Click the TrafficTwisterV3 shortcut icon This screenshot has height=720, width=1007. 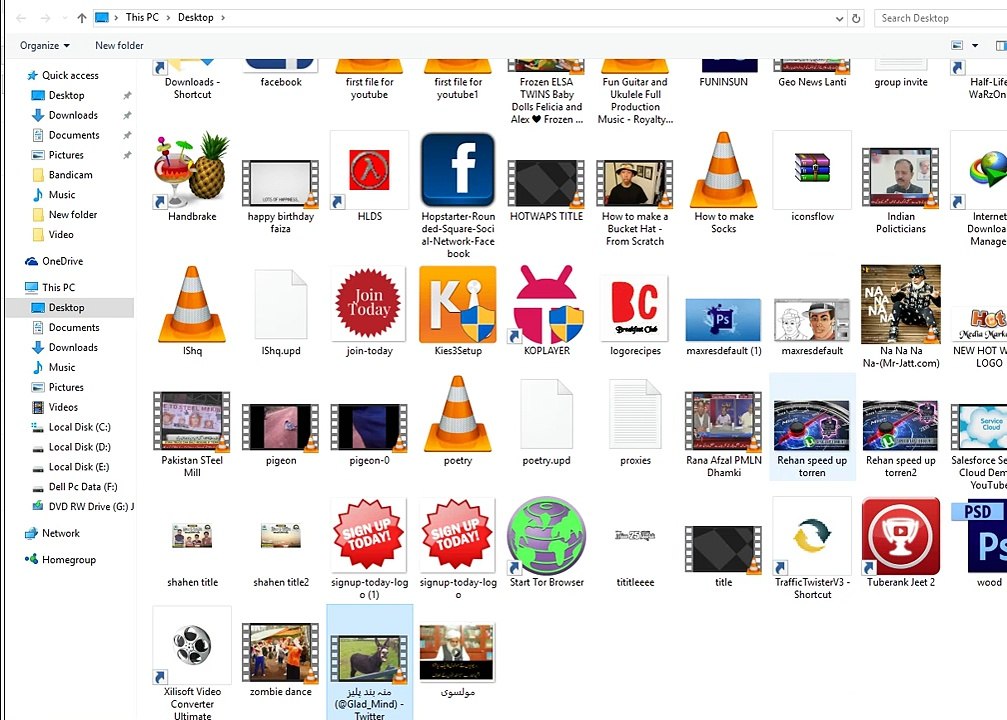812,536
